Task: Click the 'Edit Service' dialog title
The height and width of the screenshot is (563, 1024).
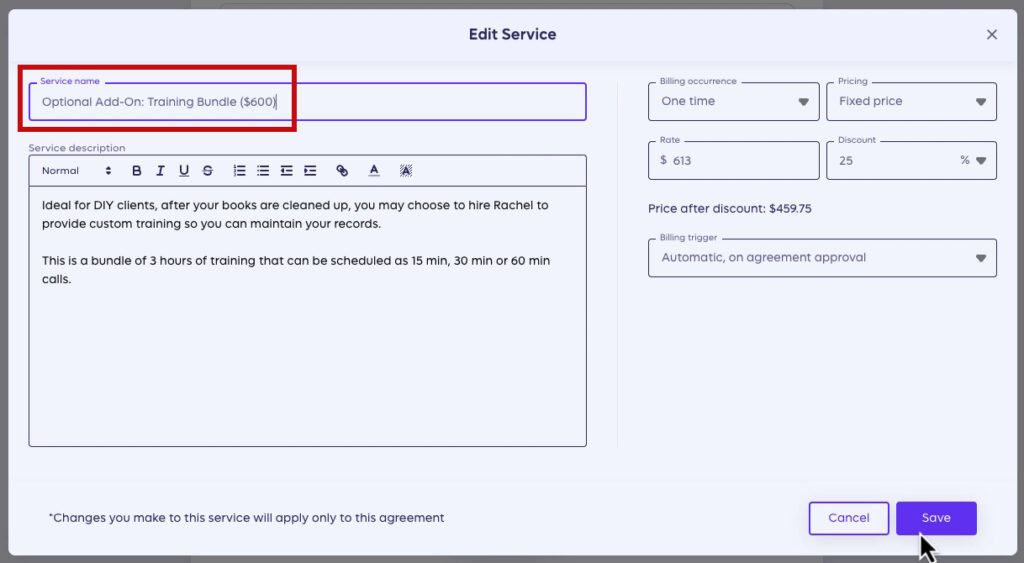Action: 512,35
